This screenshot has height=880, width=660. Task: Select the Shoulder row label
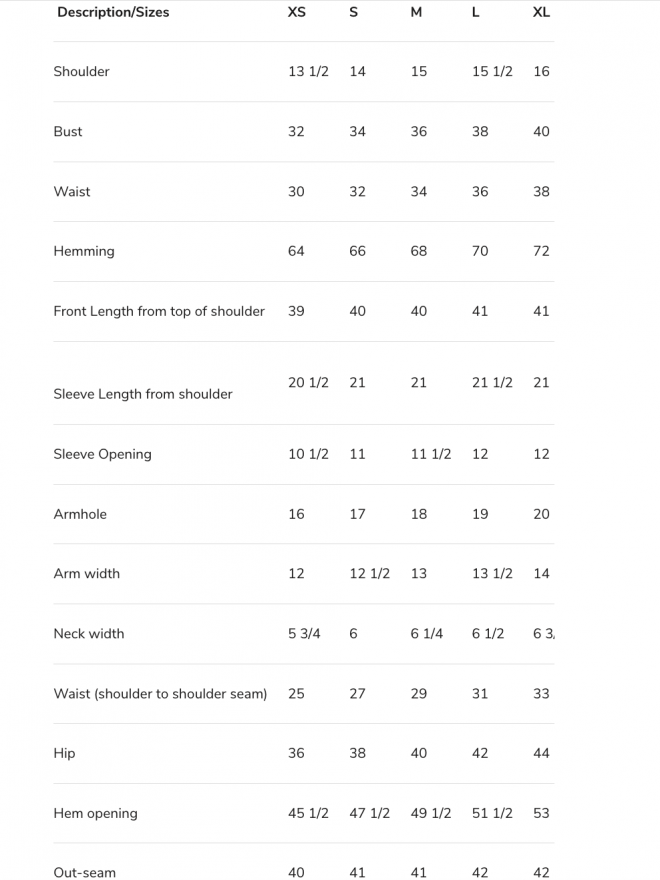point(81,71)
